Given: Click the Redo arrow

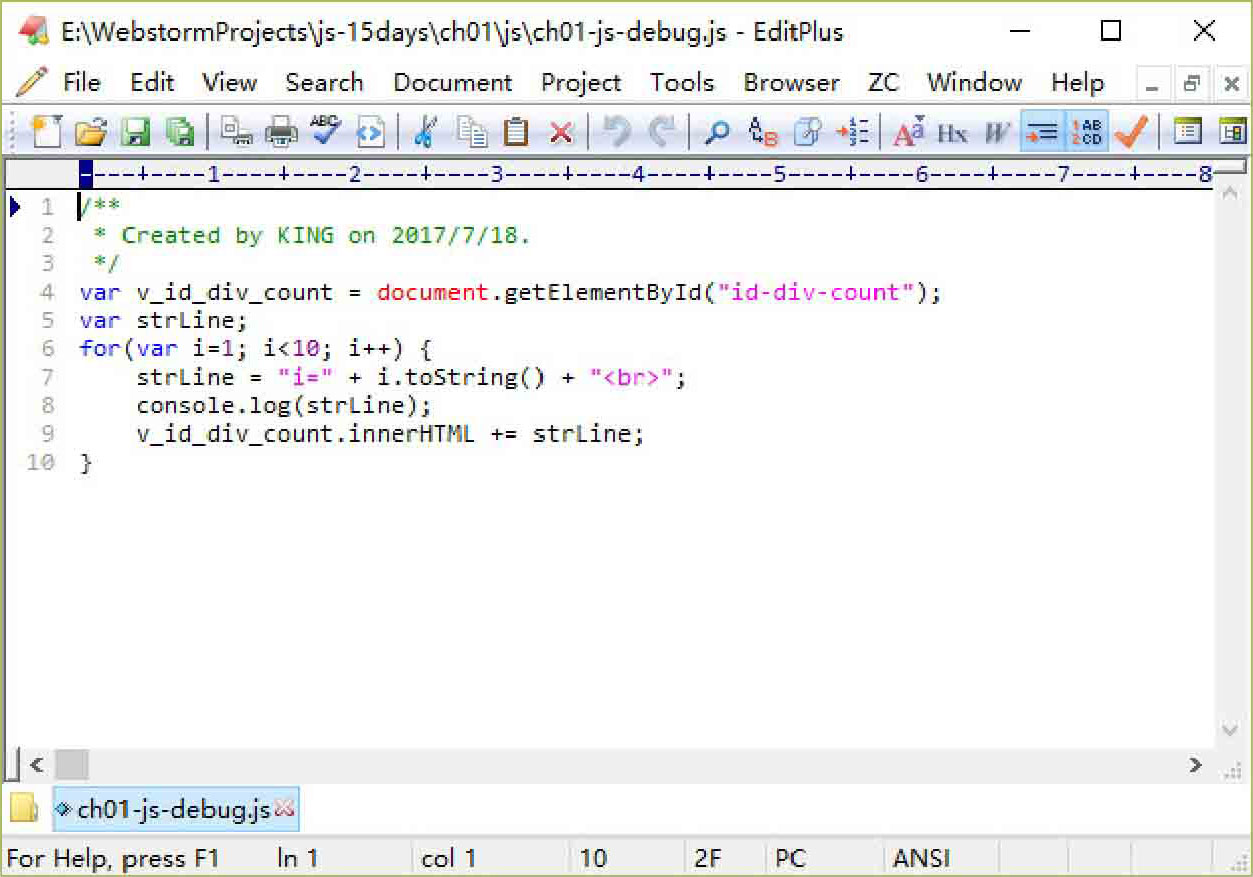Looking at the screenshot, I should point(661,132).
